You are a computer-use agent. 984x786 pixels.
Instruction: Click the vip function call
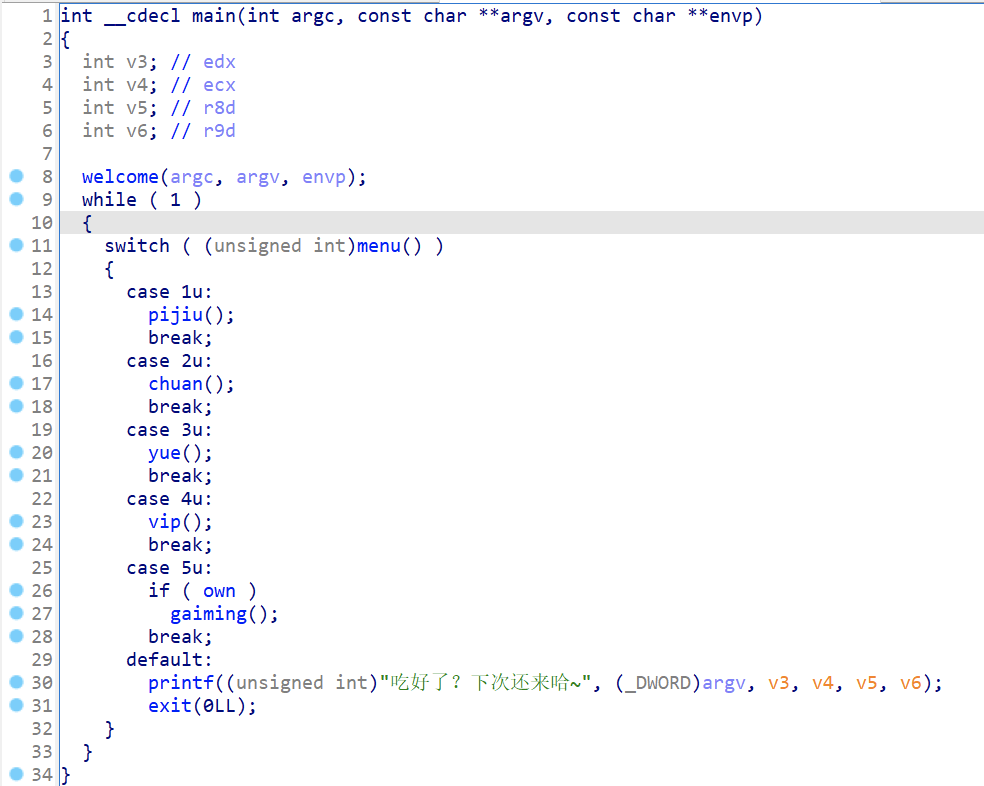164,522
